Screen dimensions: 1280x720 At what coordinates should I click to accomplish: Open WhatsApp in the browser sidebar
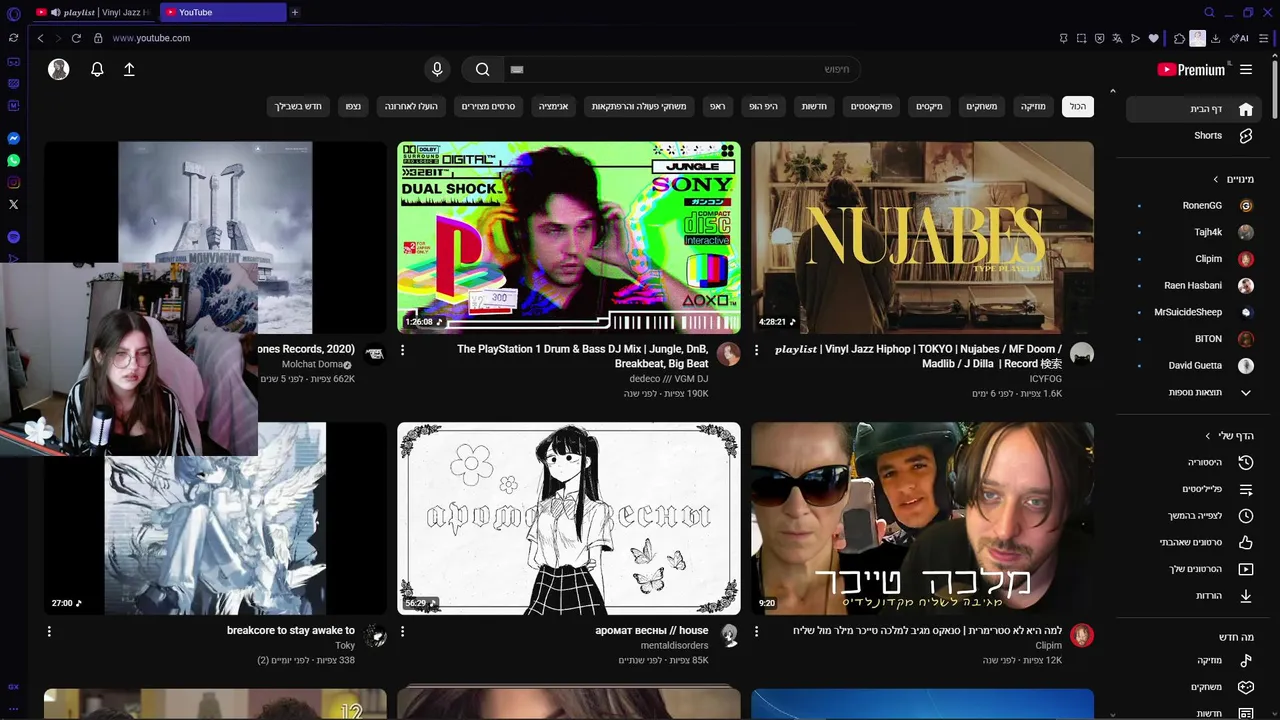13,160
